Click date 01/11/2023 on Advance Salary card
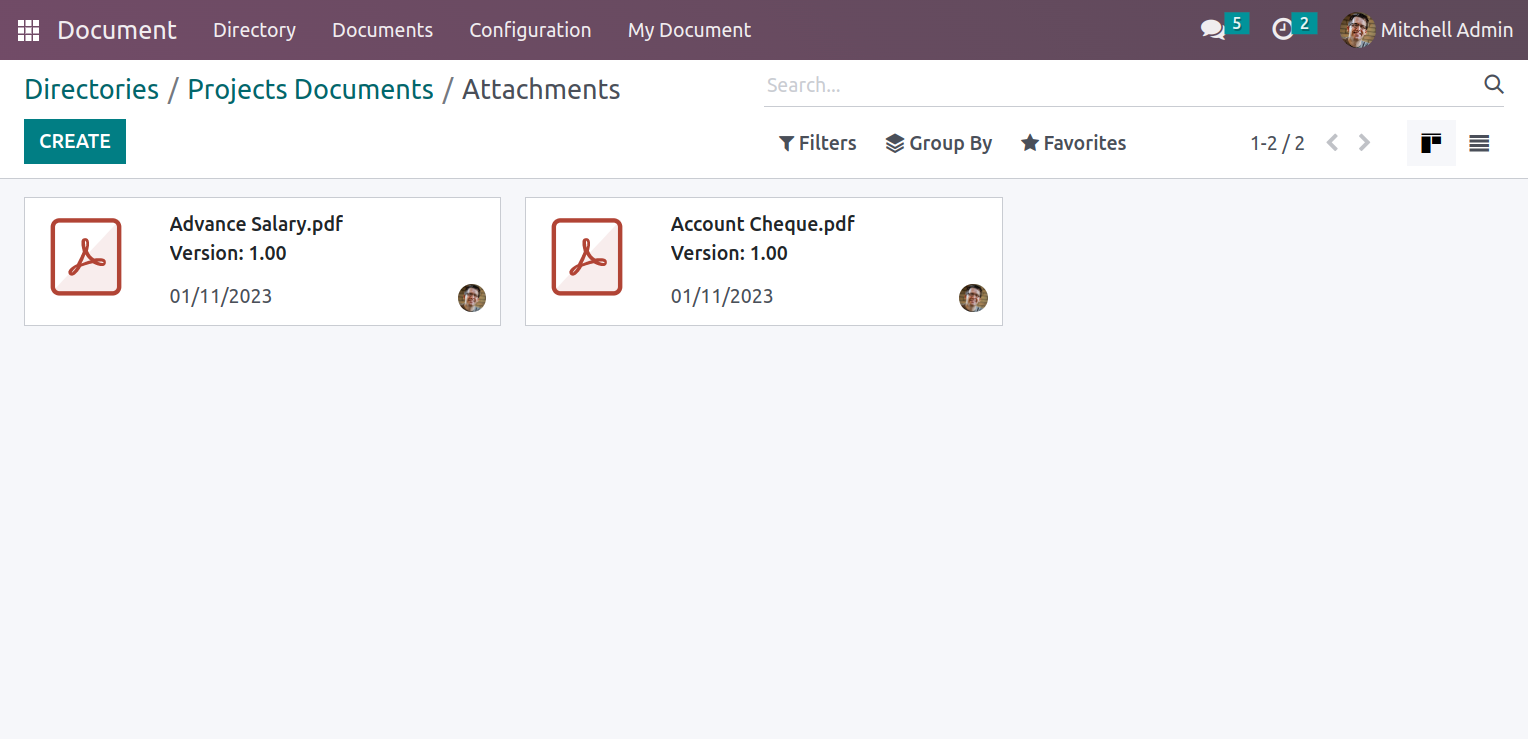Image resolution: width=1528 pixels, height=739 pixels. (221, 296)
